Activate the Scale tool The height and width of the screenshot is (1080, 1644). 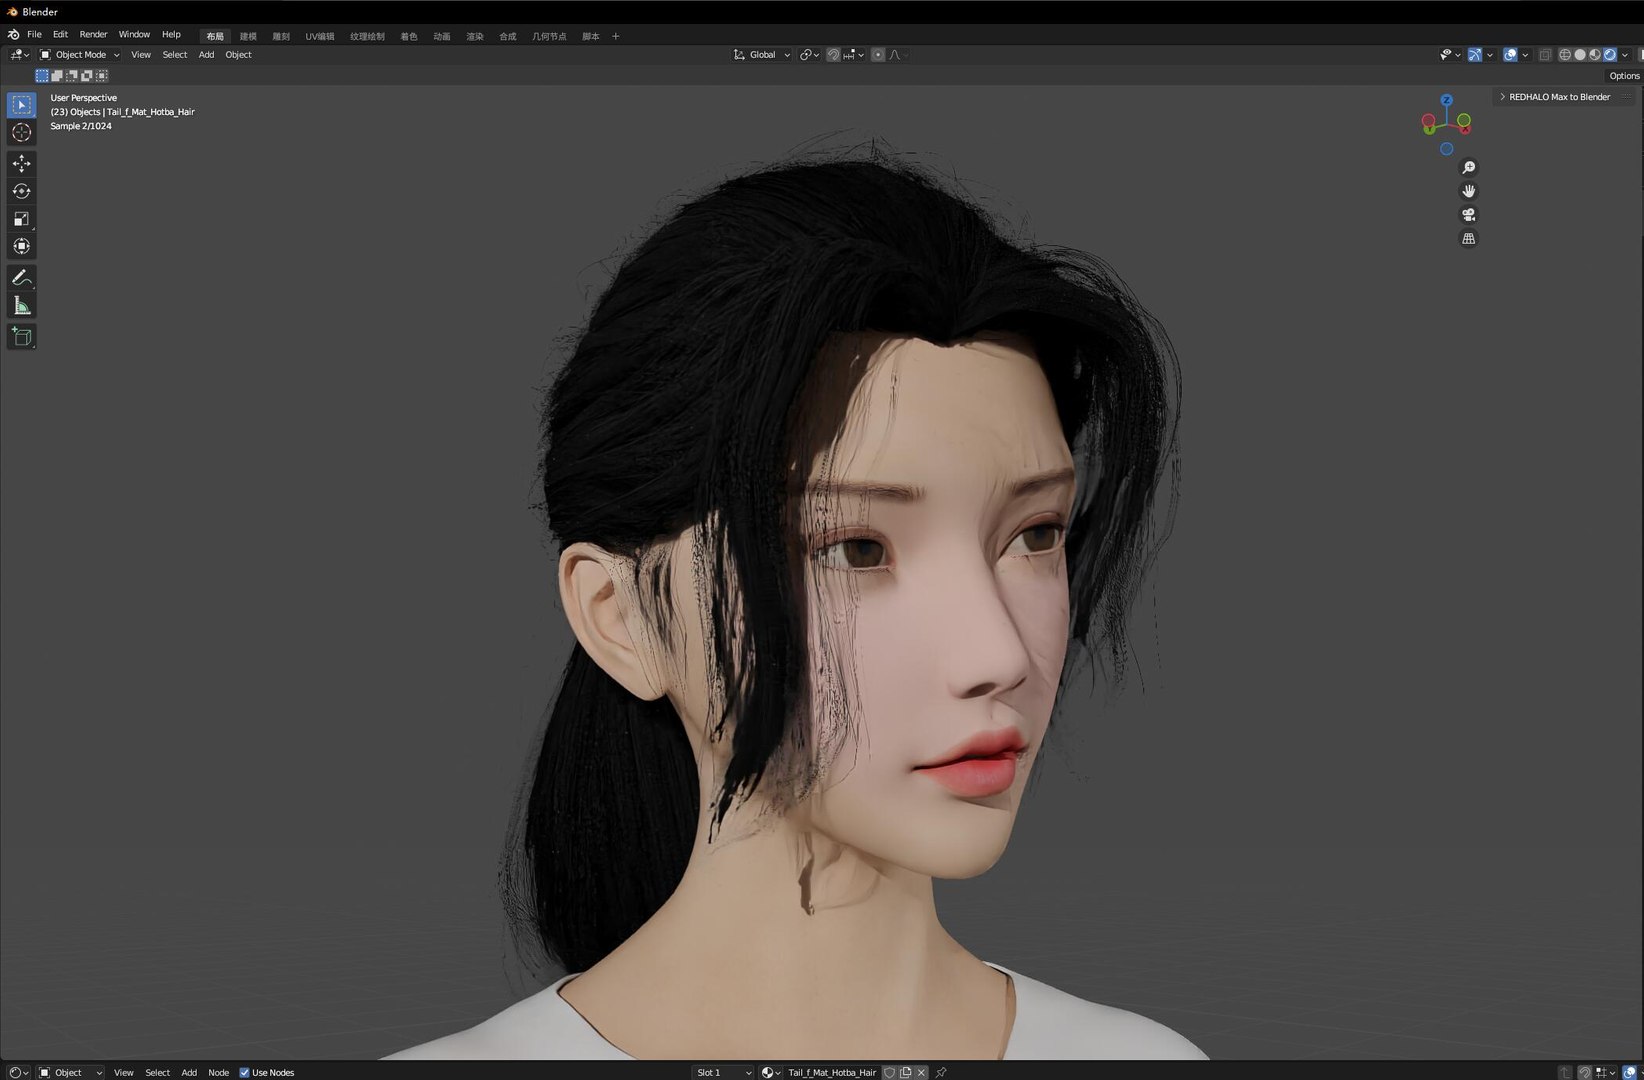[x=21, y=219]
